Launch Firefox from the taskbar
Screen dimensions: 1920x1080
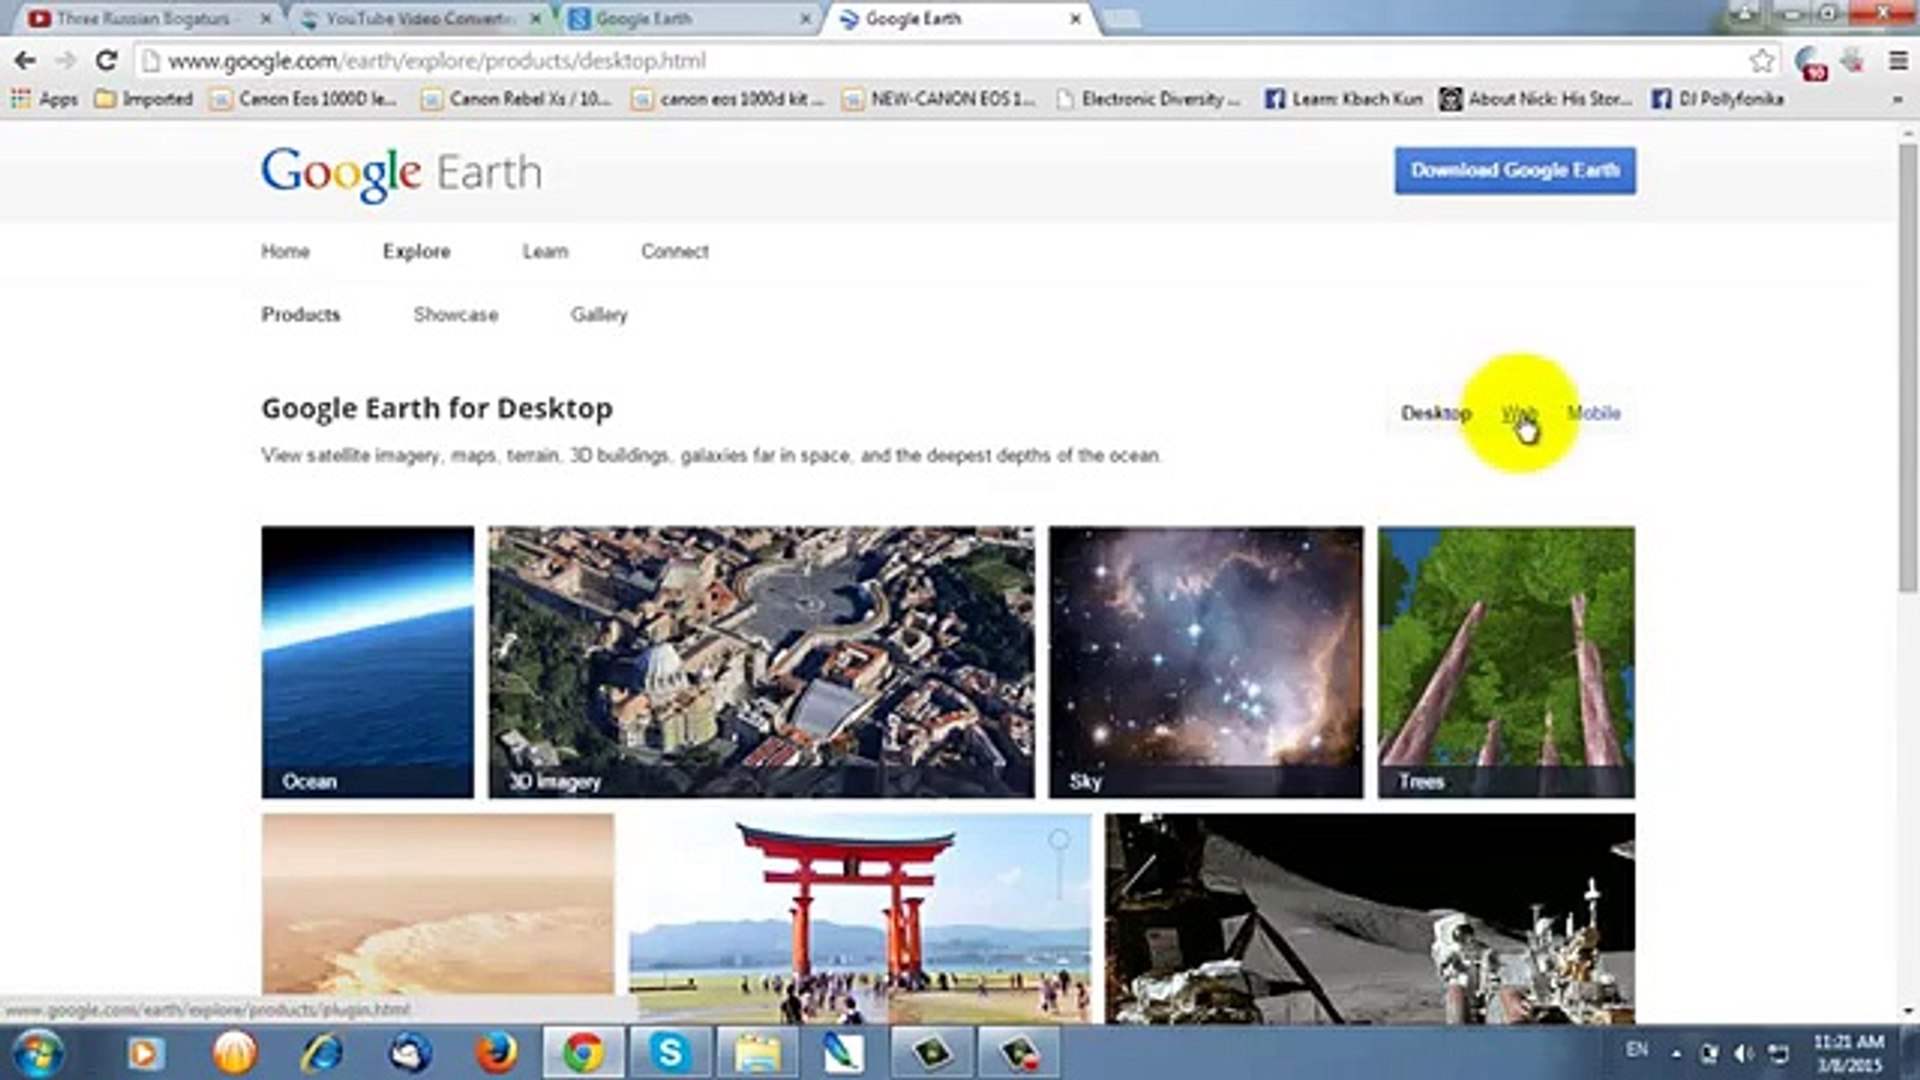click(x=496, y=1052)
